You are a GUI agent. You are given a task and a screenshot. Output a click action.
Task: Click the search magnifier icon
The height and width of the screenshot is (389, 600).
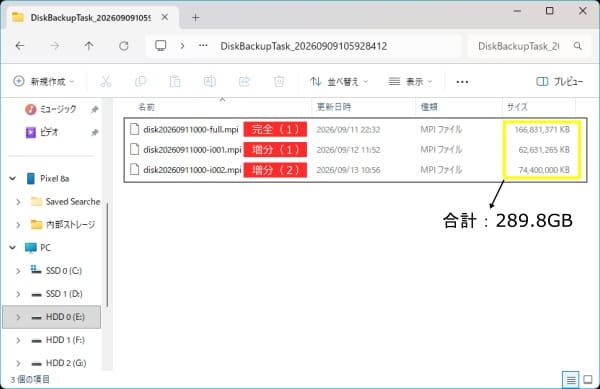(x=578, y=46)
